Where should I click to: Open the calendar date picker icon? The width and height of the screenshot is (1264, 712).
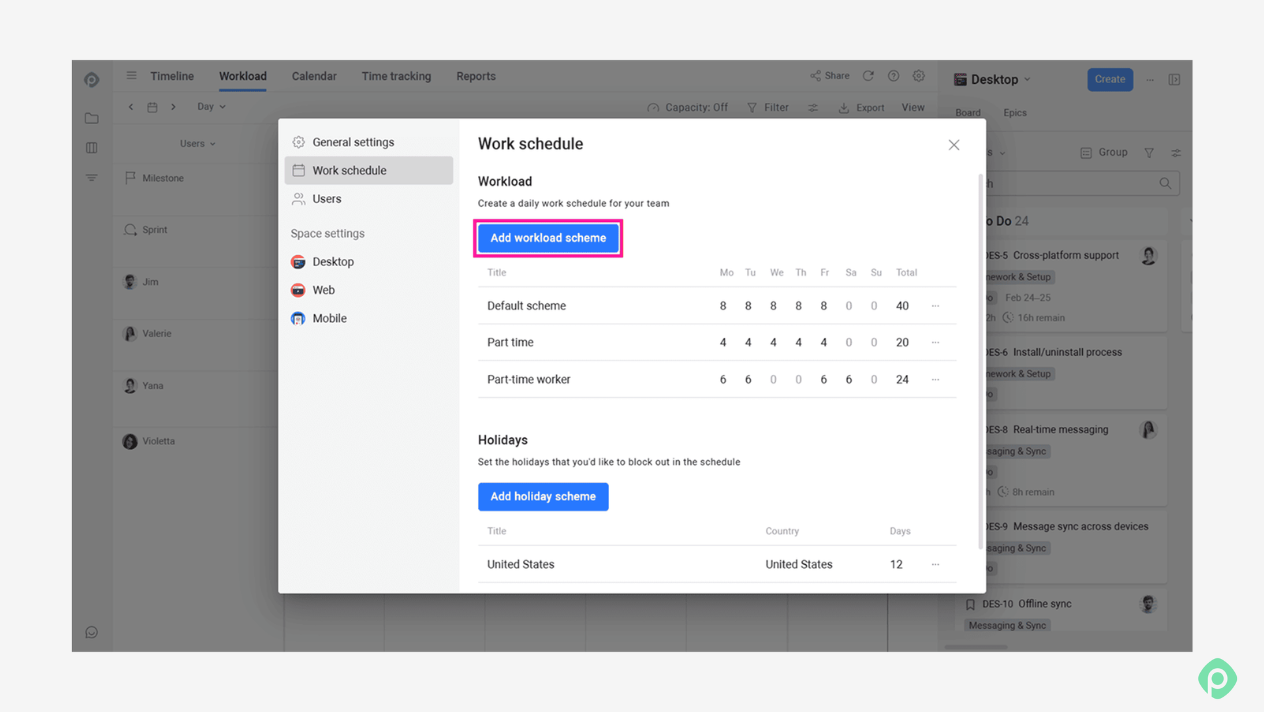point(152,107)
